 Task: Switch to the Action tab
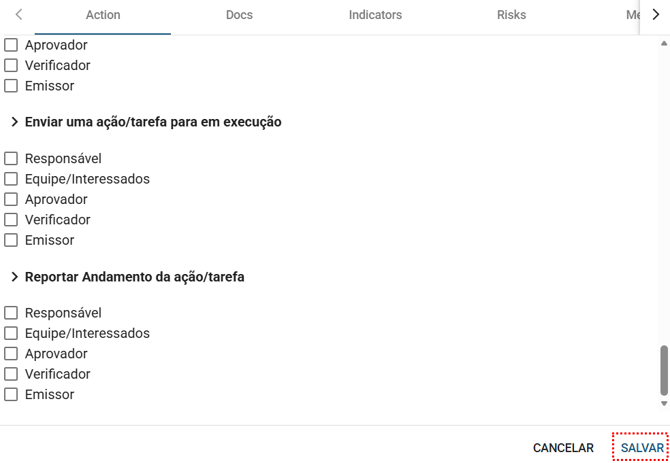click(x=103, y=16)
